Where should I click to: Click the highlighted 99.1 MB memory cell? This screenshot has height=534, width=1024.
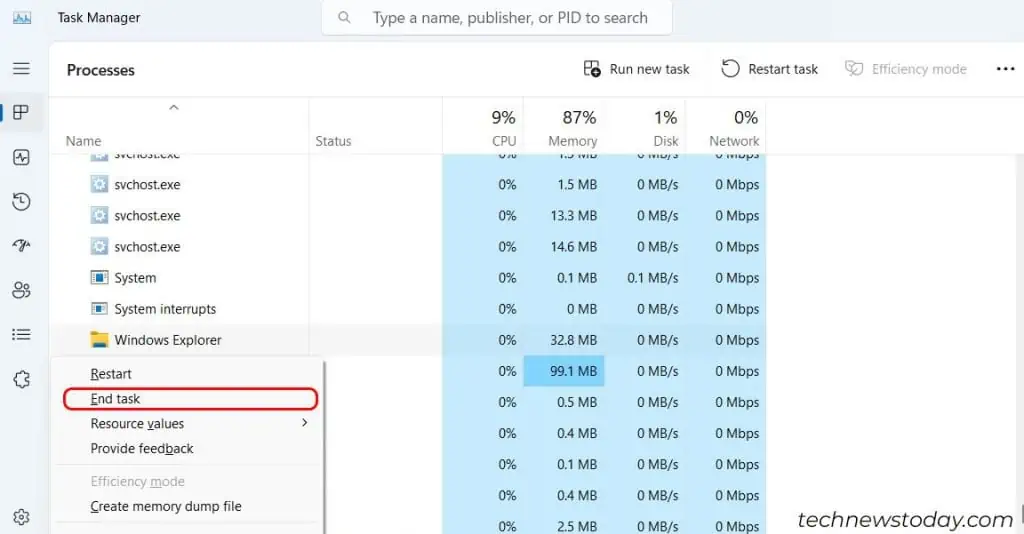pos(564,371)
